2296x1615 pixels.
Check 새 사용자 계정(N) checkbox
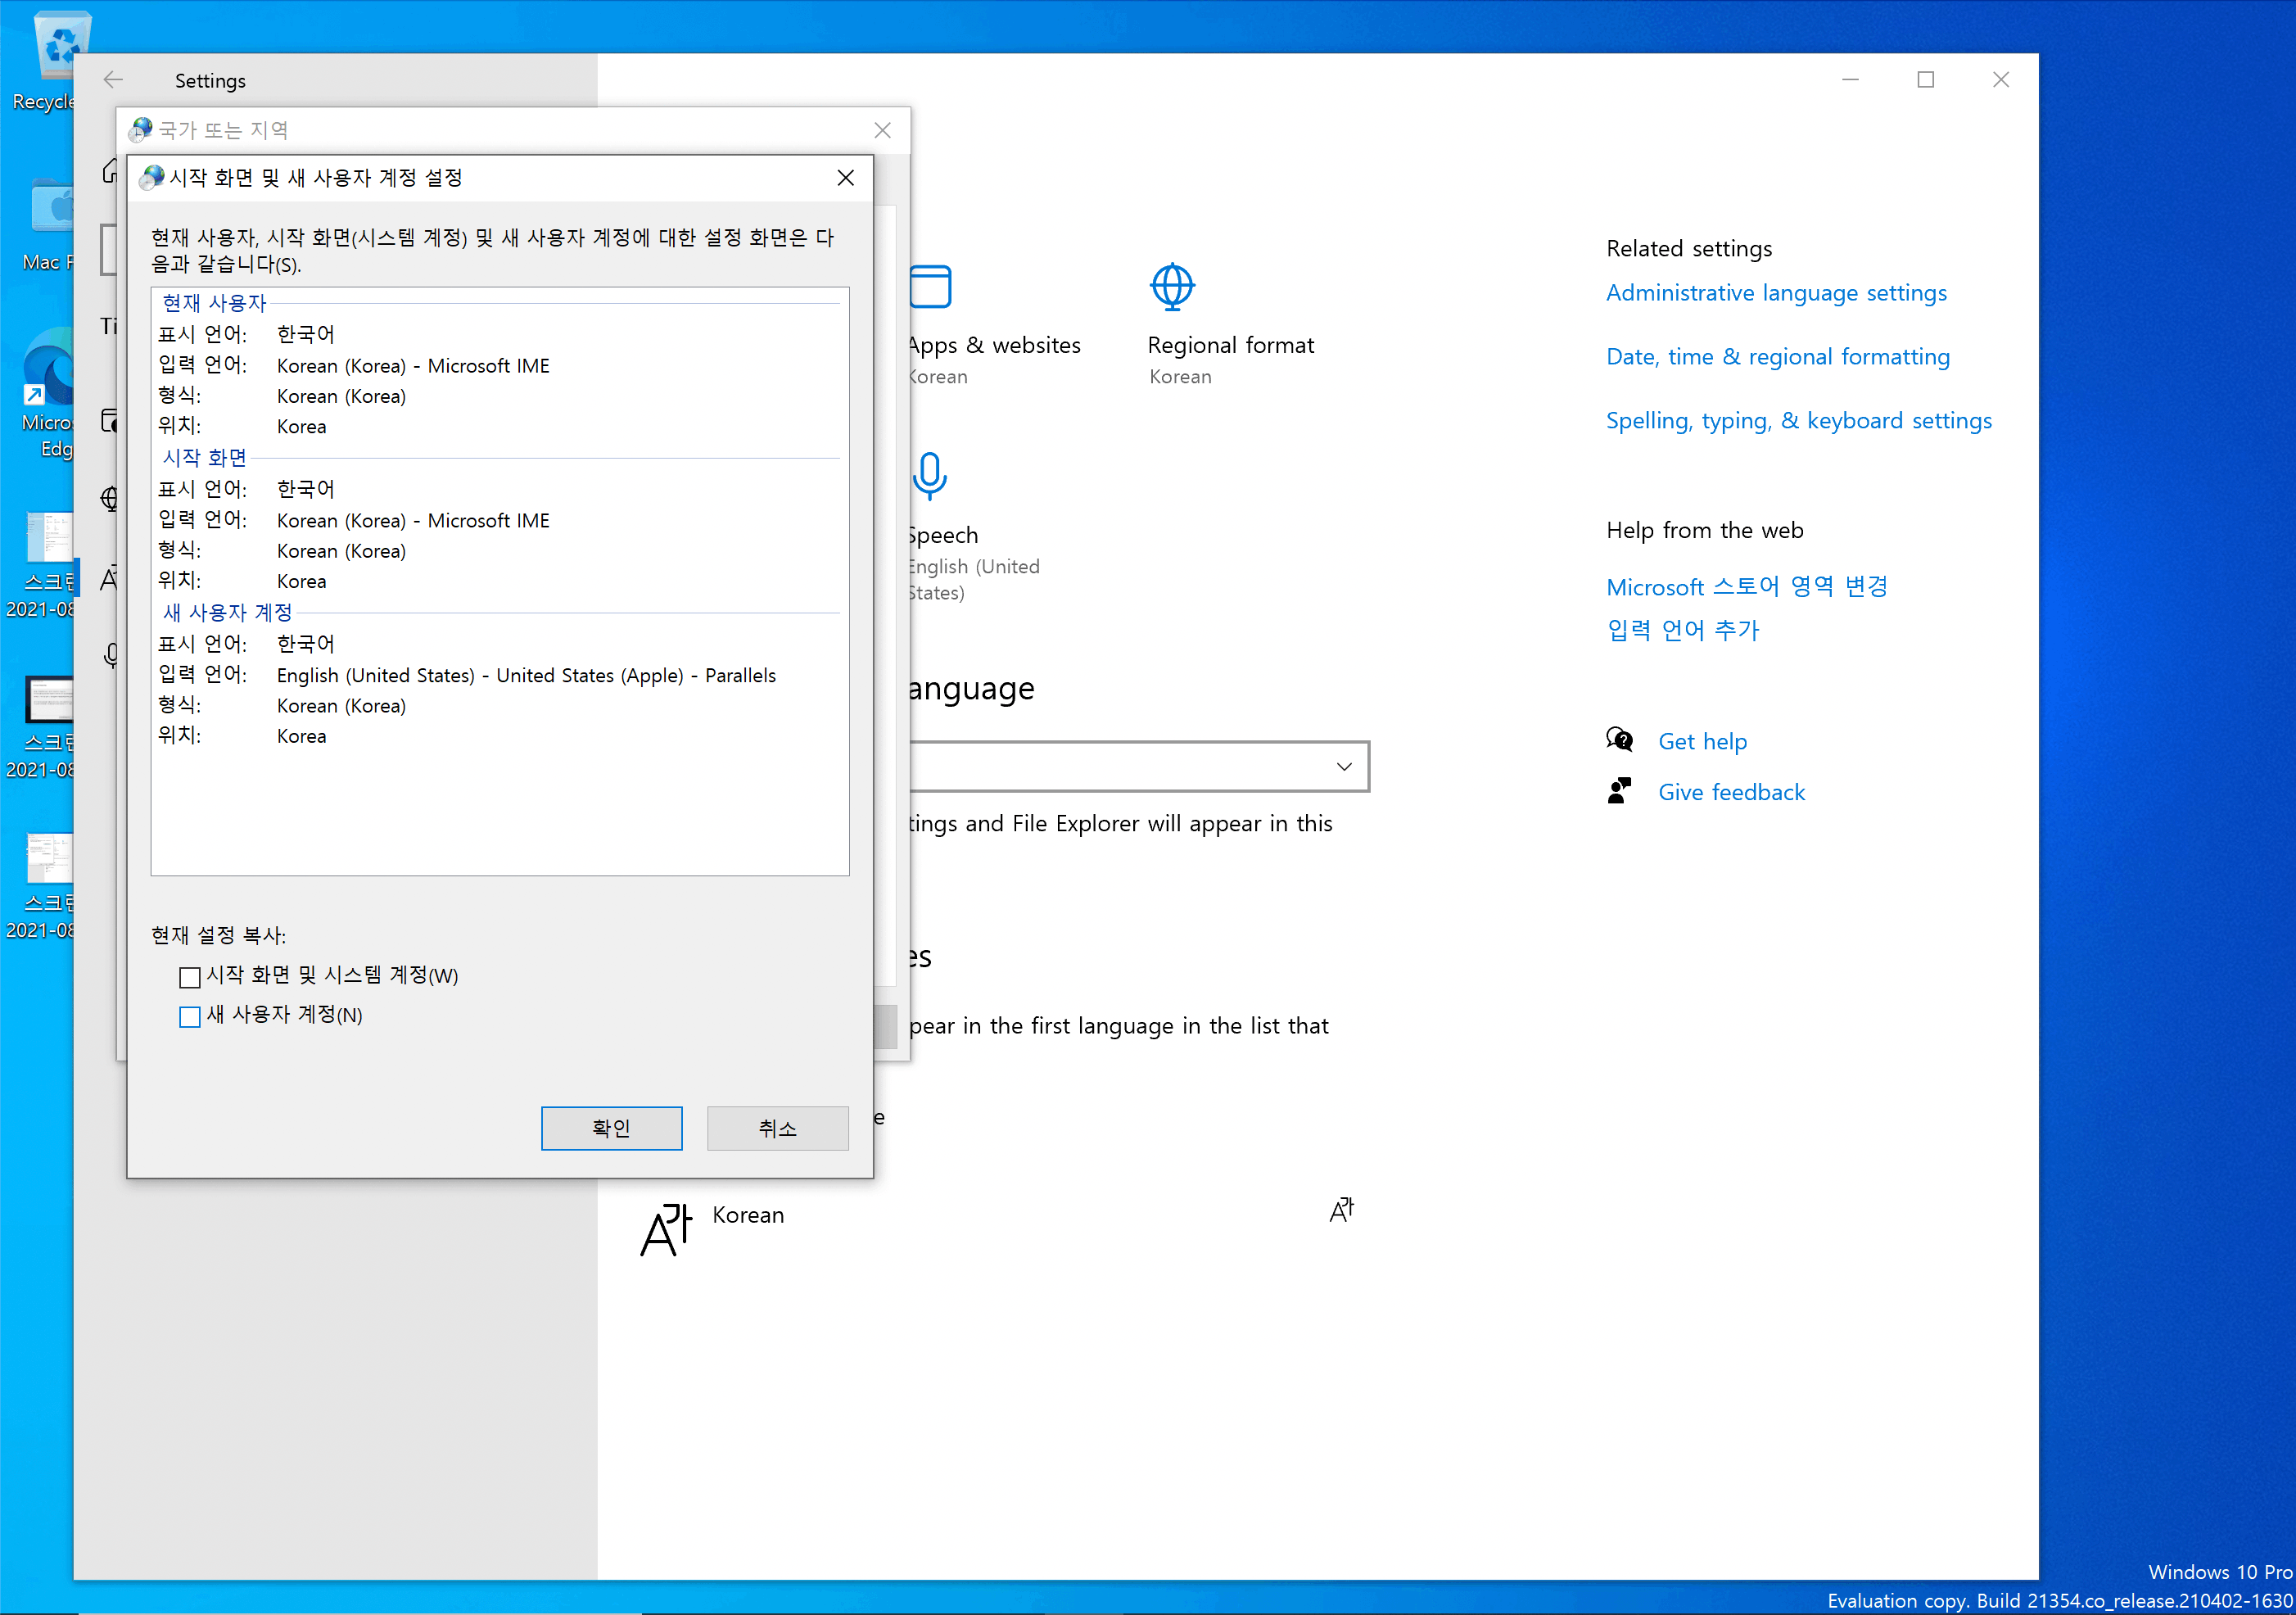[x=189, y=1016]
